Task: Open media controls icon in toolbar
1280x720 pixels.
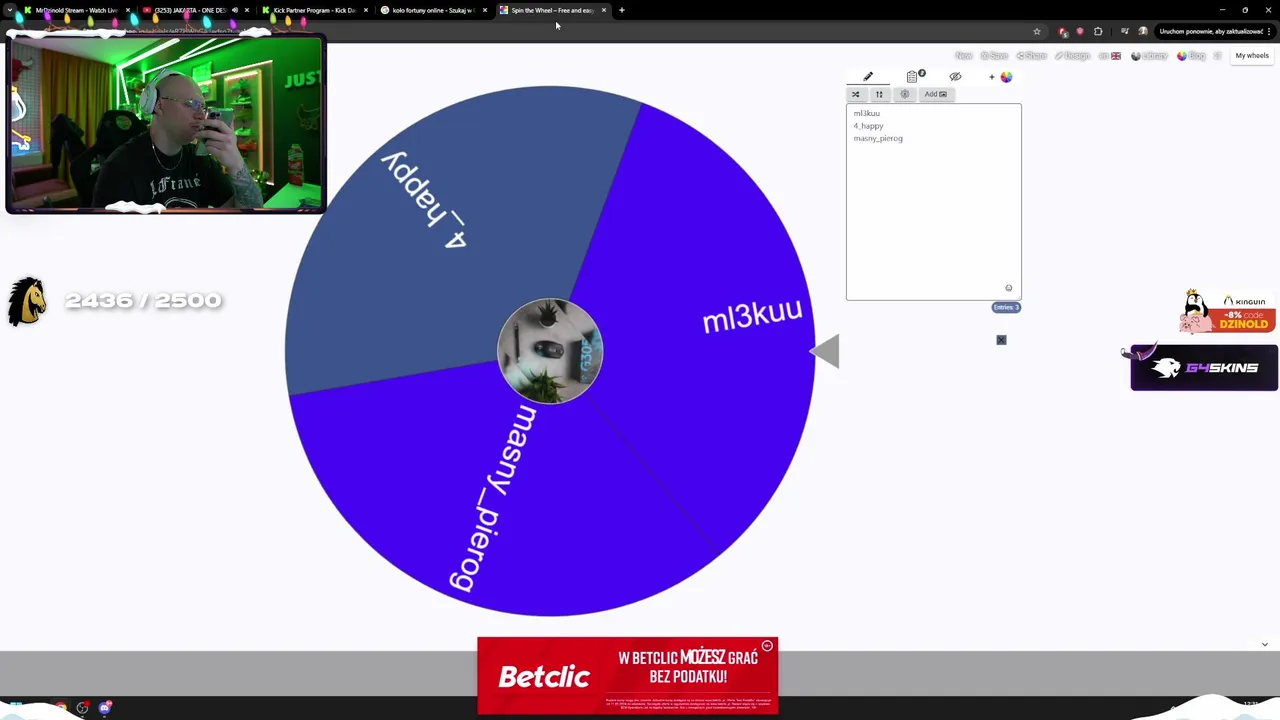Action: (1125, 31)
